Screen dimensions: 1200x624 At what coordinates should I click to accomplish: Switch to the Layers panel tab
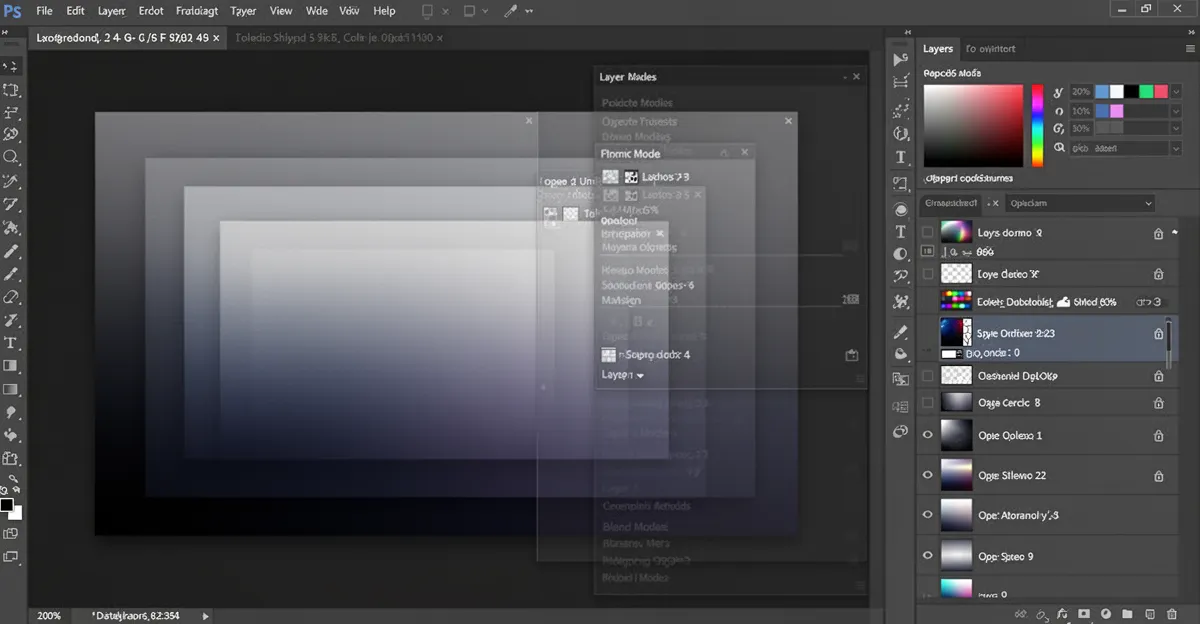(x=938, y=48)
